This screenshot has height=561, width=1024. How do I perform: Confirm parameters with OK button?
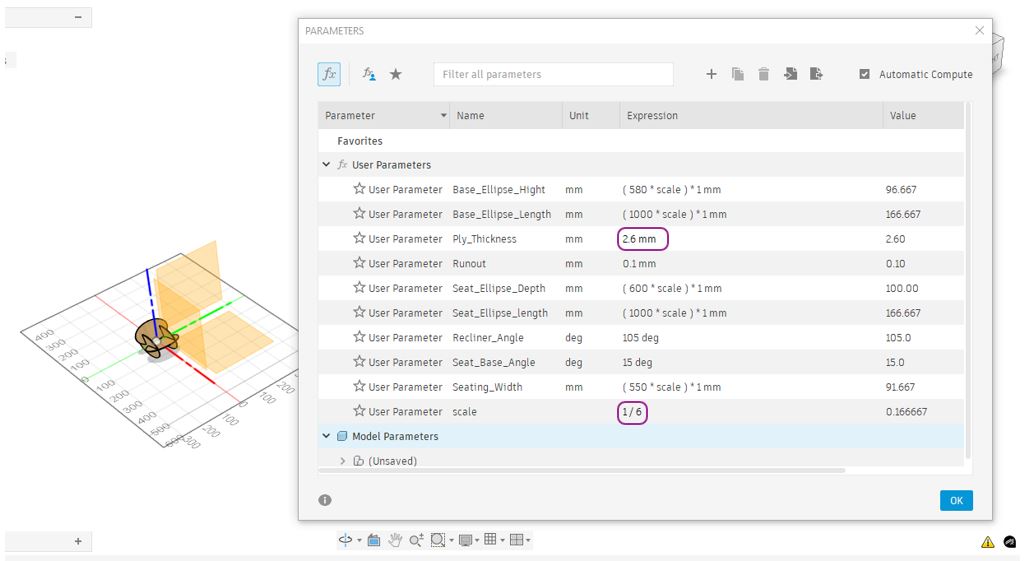point(956,500)
